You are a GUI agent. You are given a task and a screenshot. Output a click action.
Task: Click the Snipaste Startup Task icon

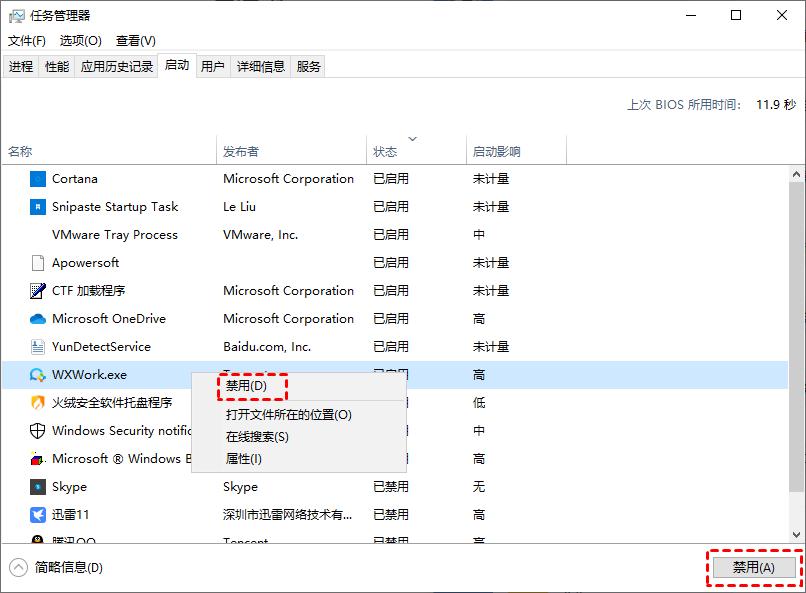(38, 206)
